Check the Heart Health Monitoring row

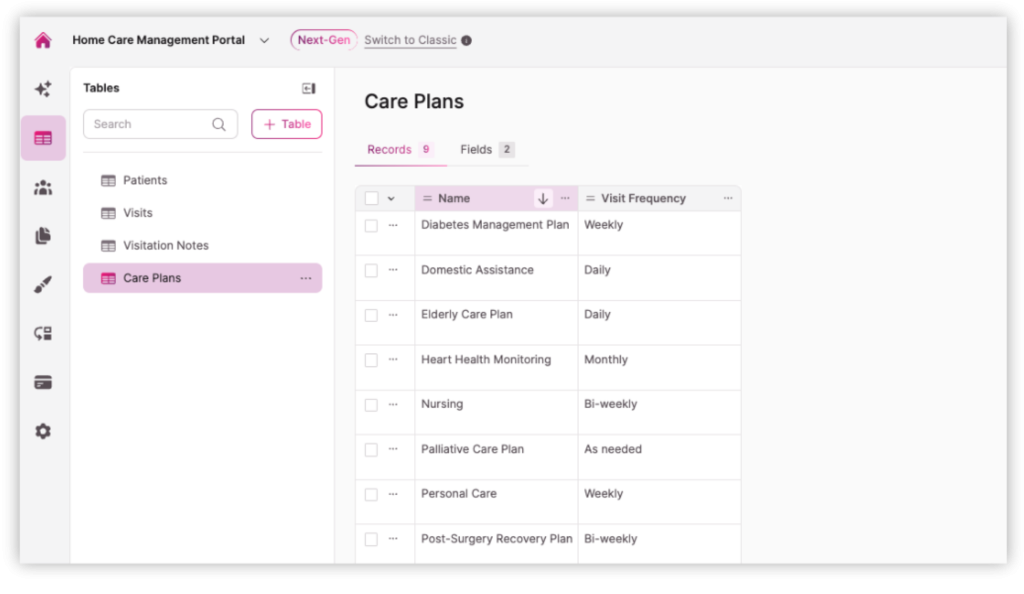(x=371, y=360)
